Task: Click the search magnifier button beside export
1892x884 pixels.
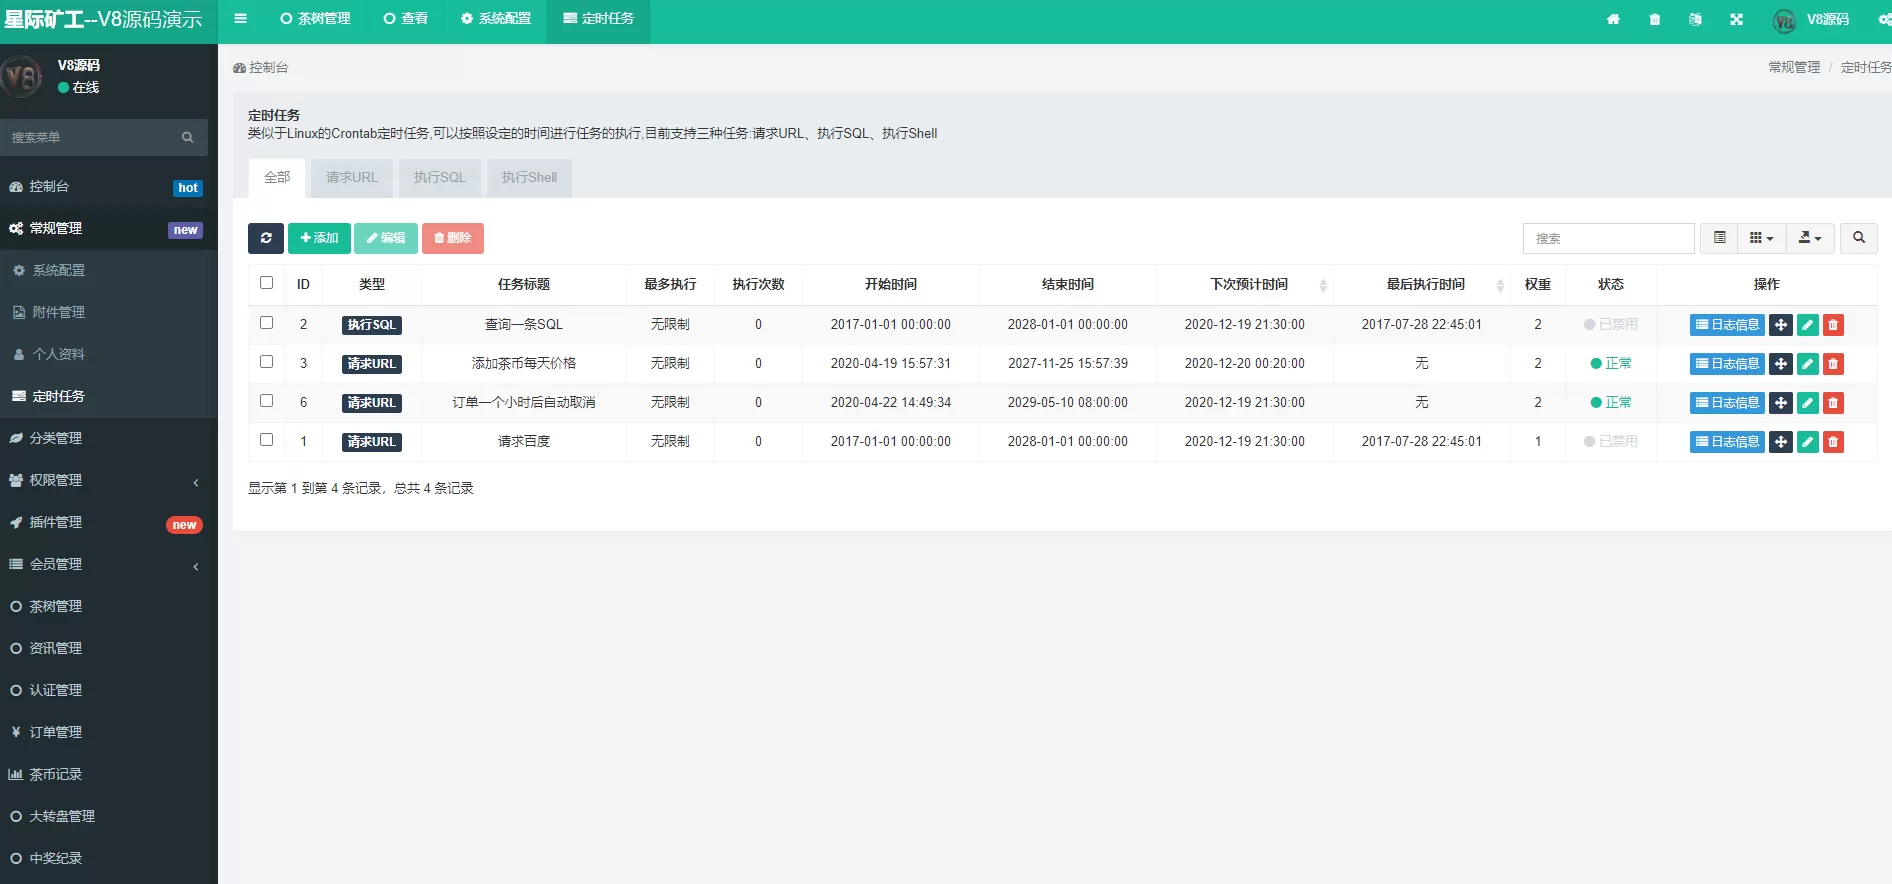Action: (1858, 238)
